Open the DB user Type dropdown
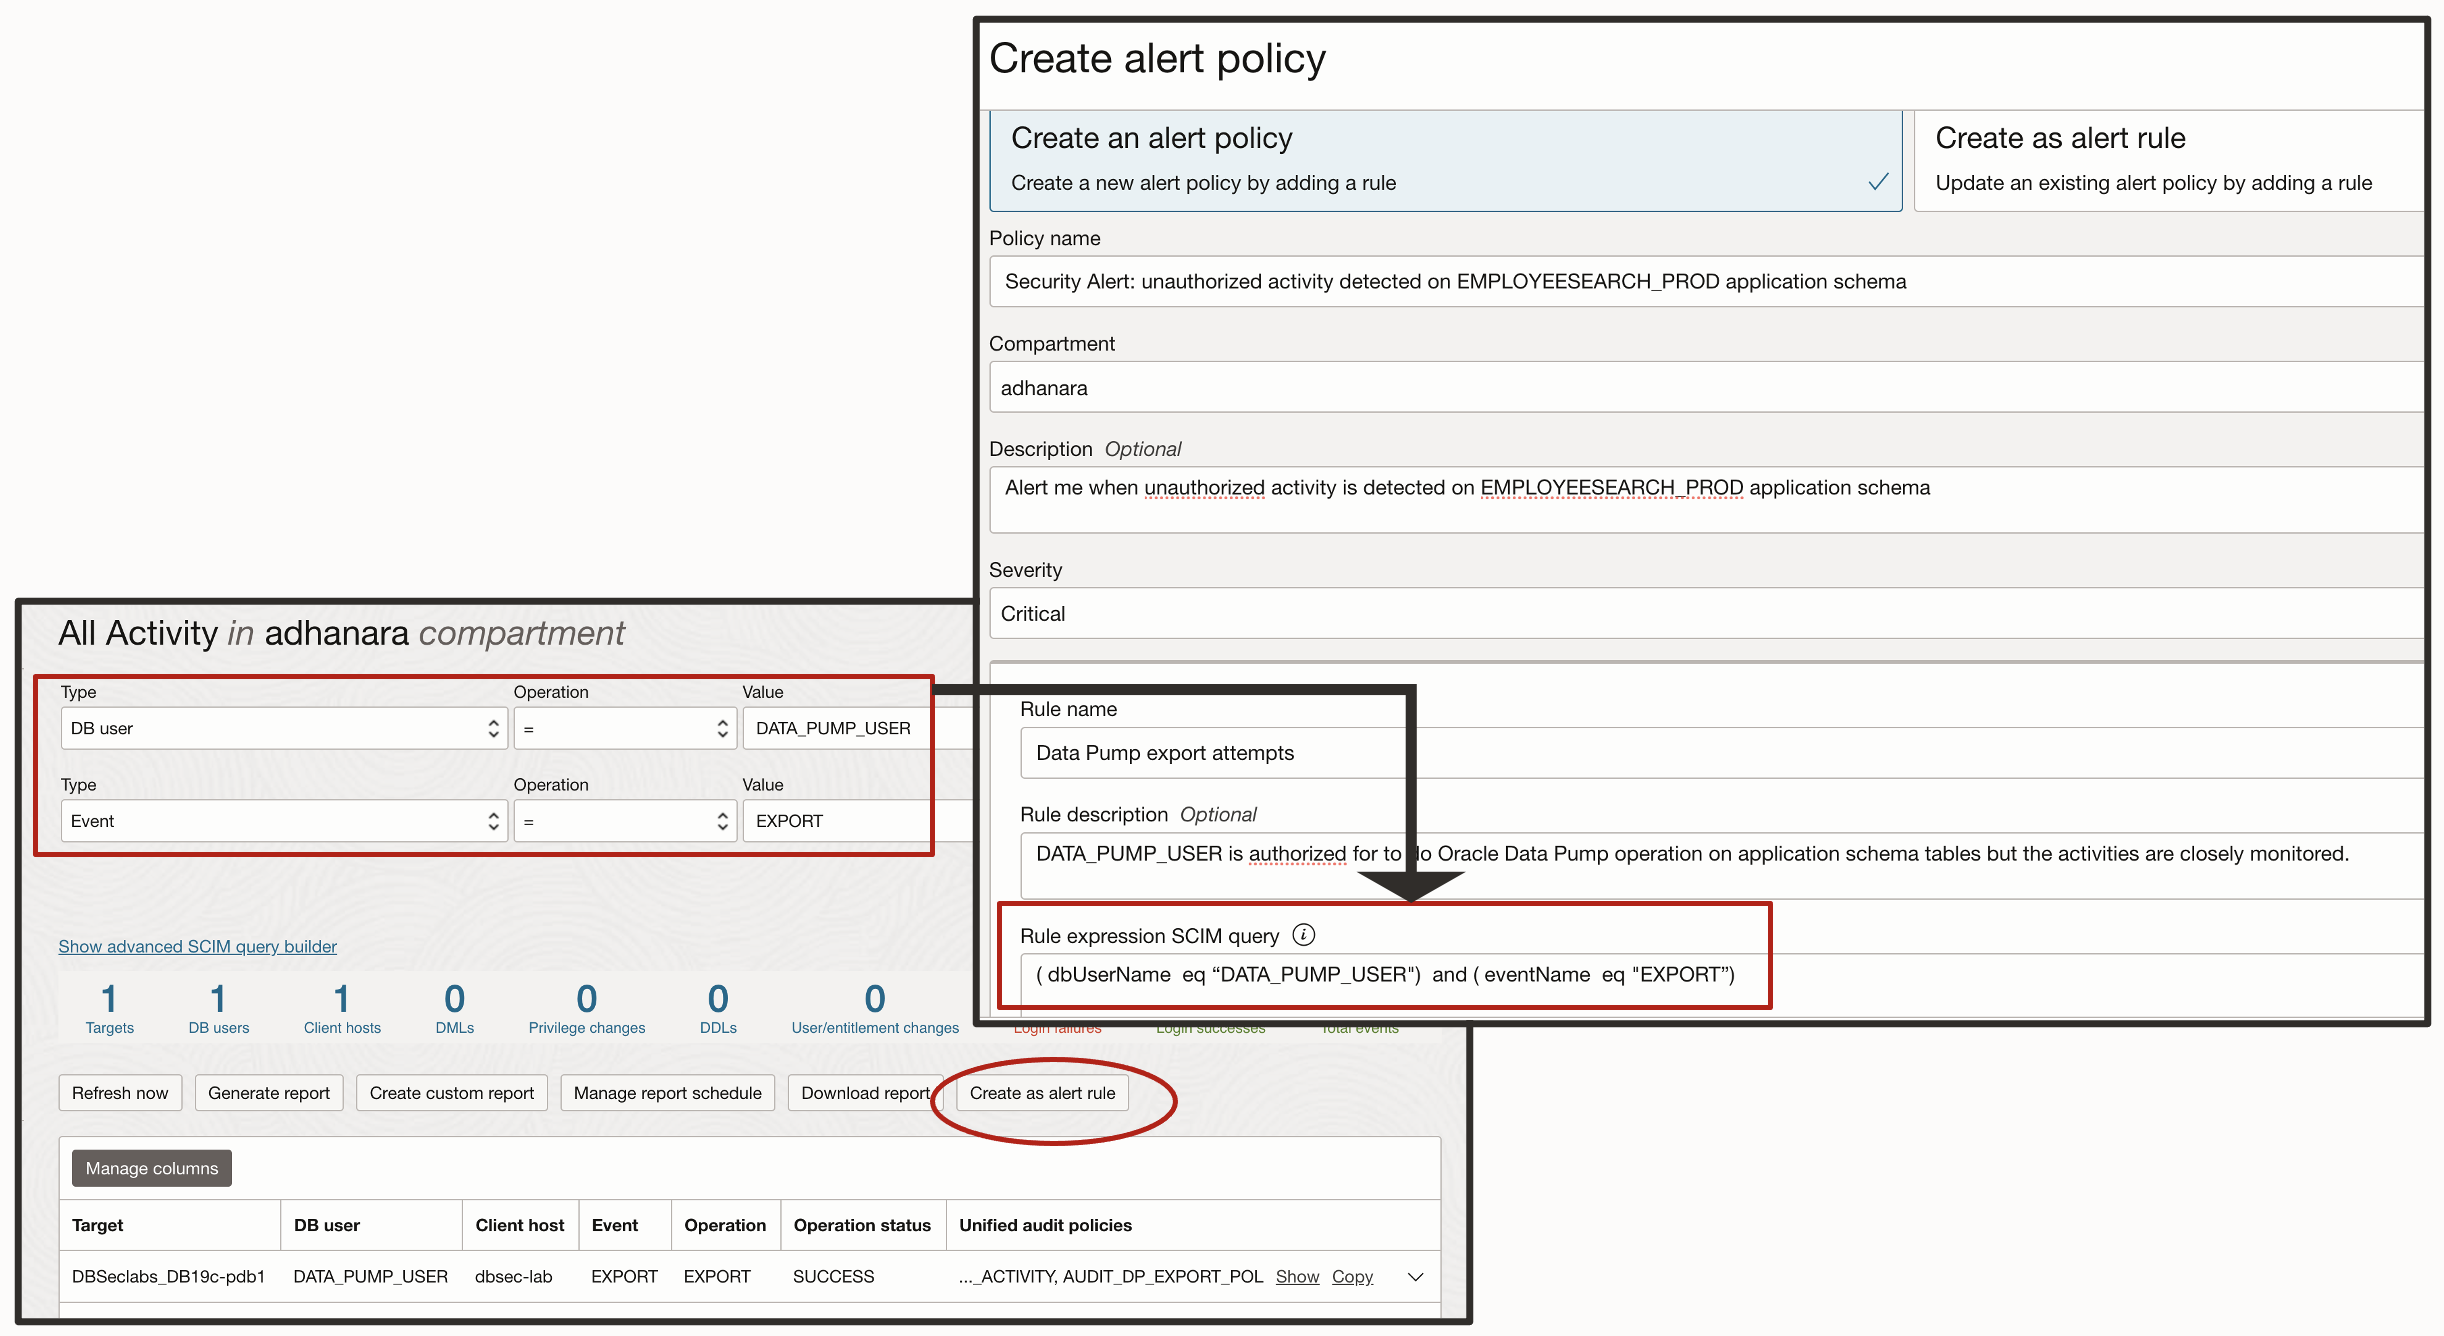The image size is (2444, 1336). [x=283, y=728]
